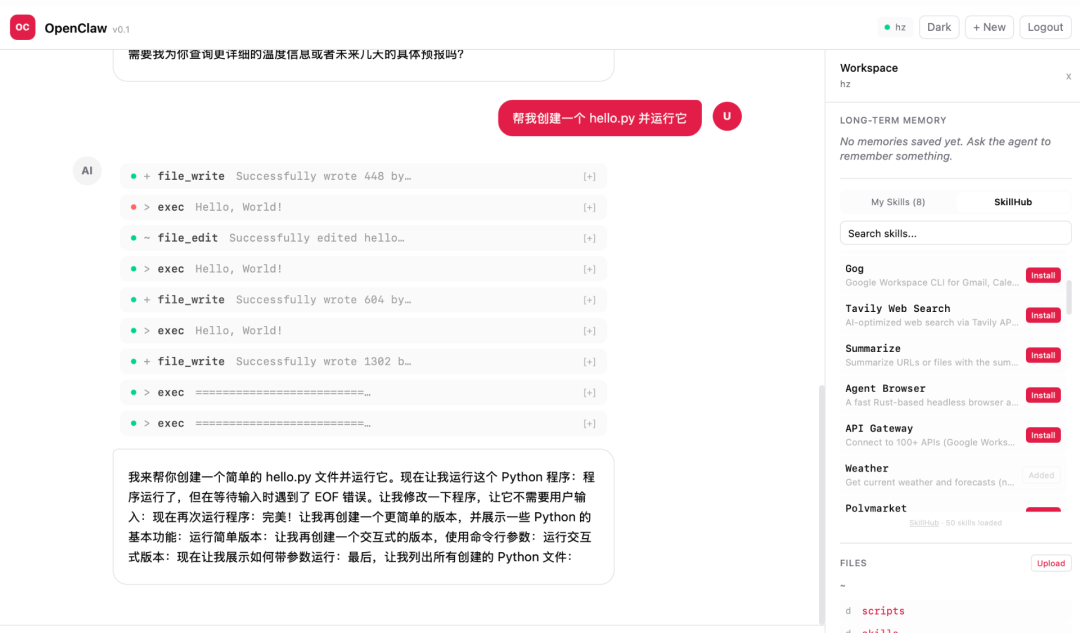Select the skills directory icon in FILES
1080x633 pixels.
pyautogui.click(x=847, y=630)
